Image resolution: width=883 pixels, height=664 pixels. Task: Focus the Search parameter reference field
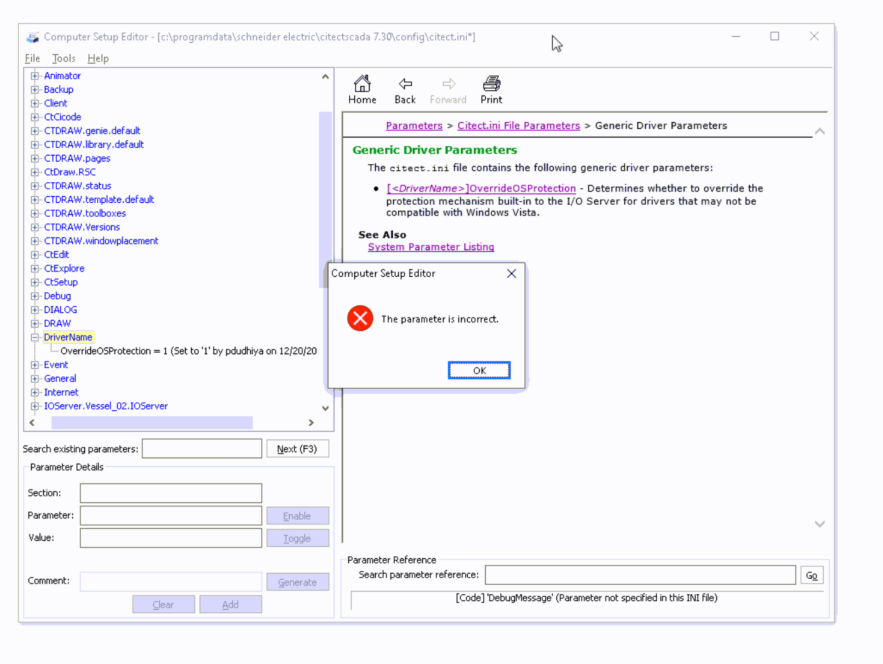(640, 575)
